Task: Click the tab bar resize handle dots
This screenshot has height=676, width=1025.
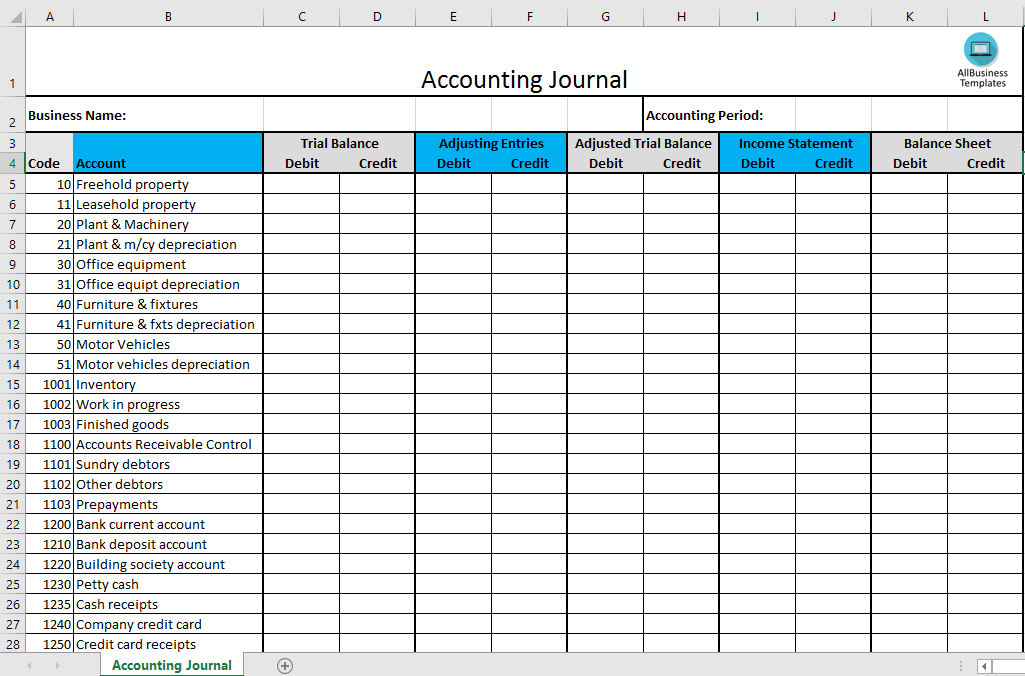Action: pyautogui.click(x=961, y=666)
